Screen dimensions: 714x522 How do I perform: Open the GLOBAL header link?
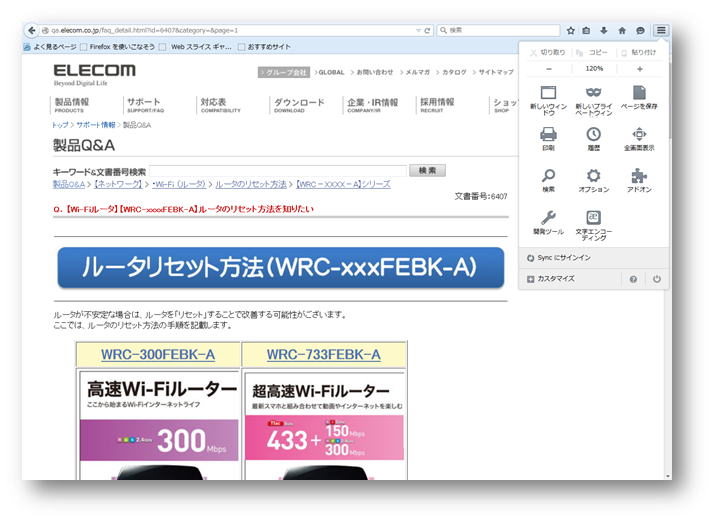click(330, 72)
